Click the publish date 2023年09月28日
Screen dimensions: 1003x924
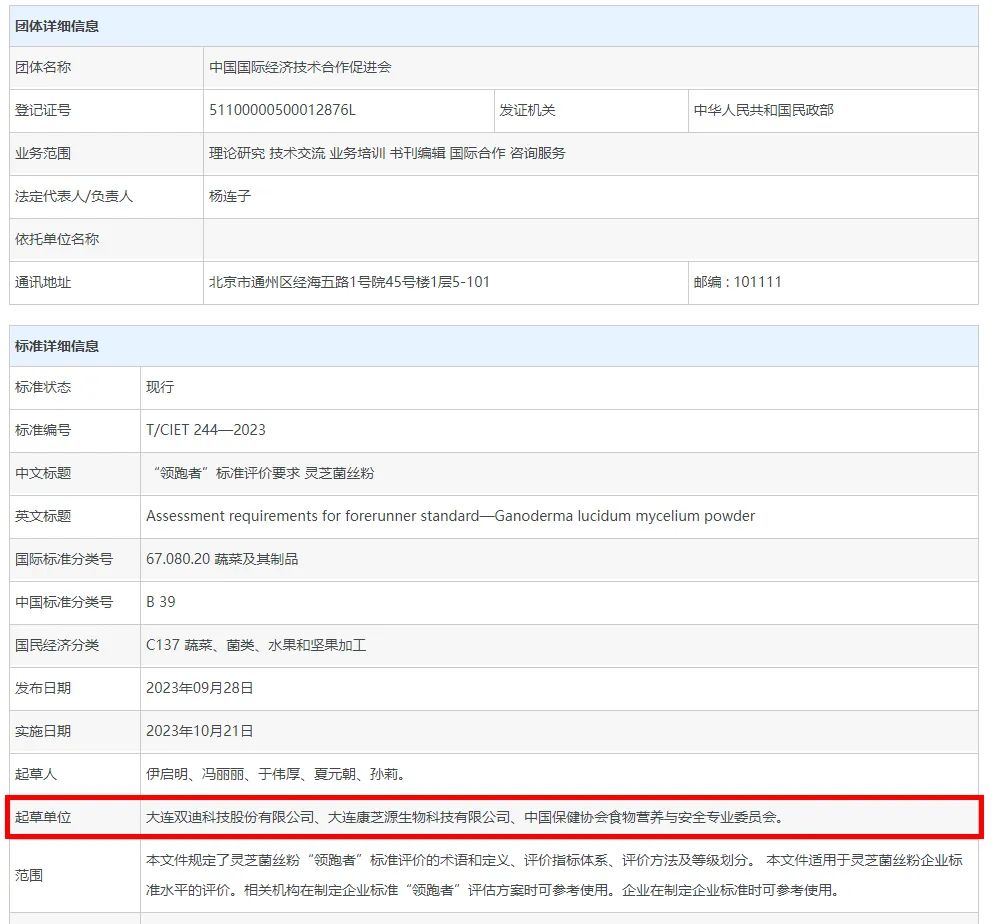[200, 688]
